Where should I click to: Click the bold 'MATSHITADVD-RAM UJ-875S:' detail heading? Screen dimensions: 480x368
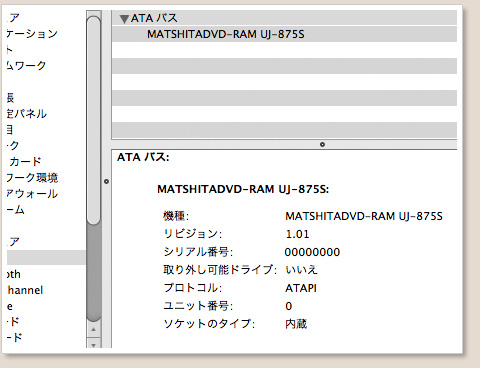click(x=243, y=189)
